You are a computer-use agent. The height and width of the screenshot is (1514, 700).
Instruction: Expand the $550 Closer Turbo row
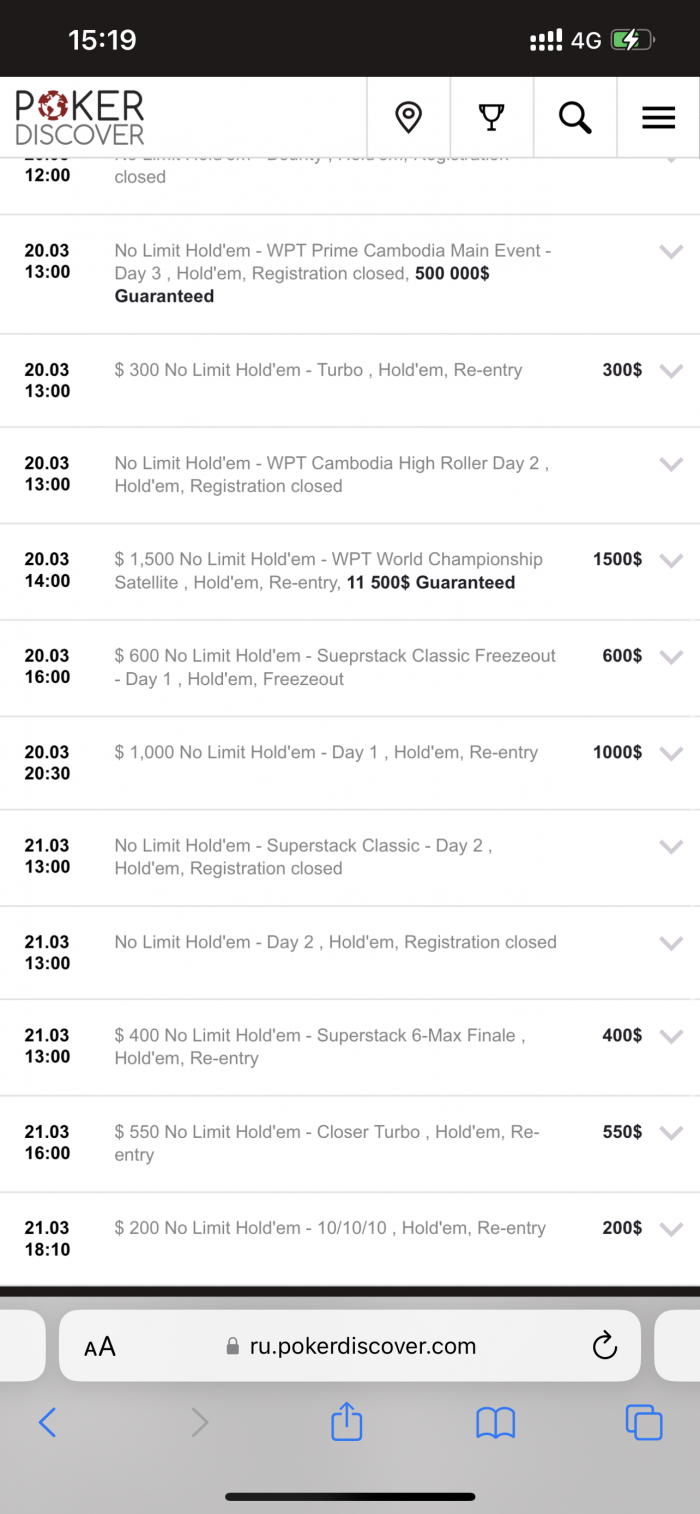click(x=671, y=1133)
